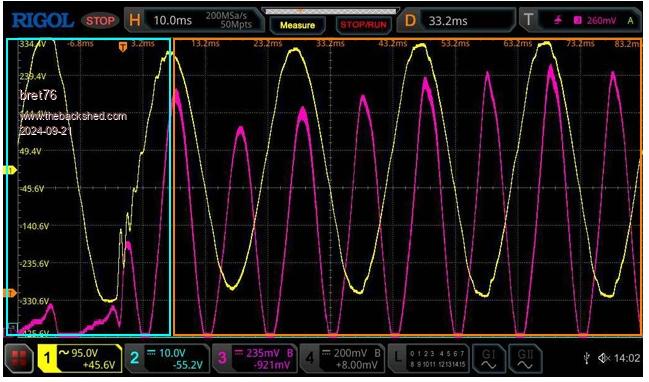Open the red grid menu icon
This screenshot has width=649, height=382.
pos(19,358)
